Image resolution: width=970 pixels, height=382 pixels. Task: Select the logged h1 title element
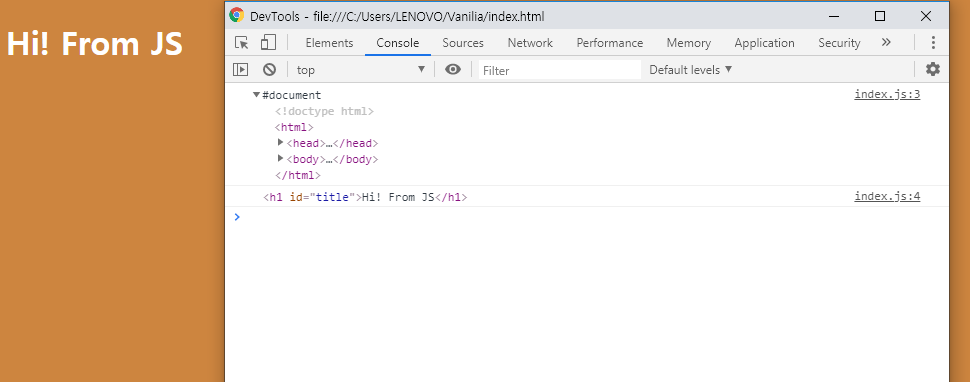365,198
